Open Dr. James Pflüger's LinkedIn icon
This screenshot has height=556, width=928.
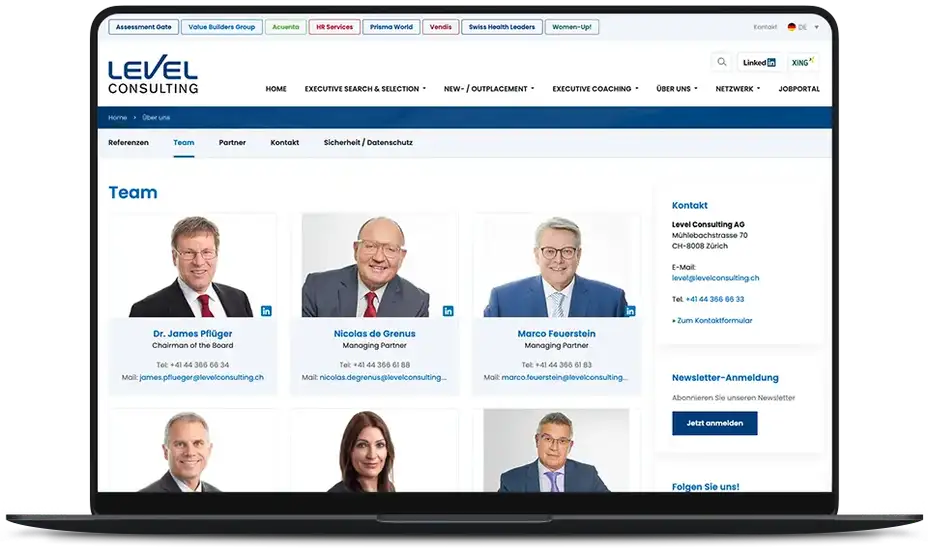[266, 311]
